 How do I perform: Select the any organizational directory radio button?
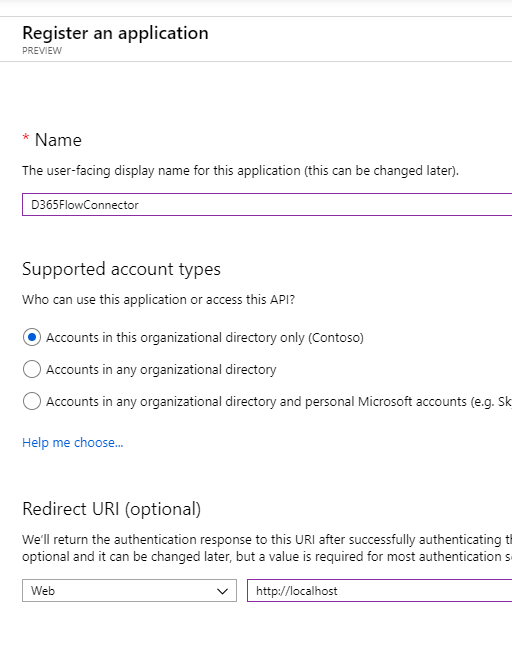tap(32, 369)
